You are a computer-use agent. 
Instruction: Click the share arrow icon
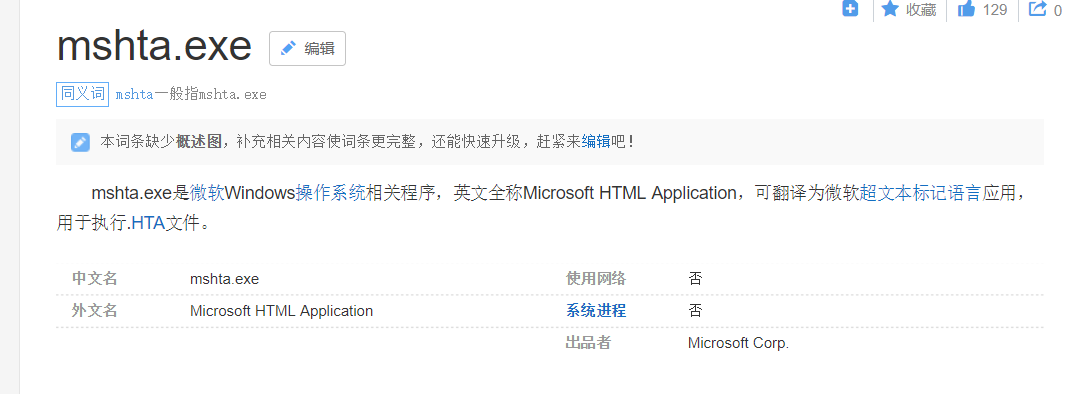(x=1038, y=8)
